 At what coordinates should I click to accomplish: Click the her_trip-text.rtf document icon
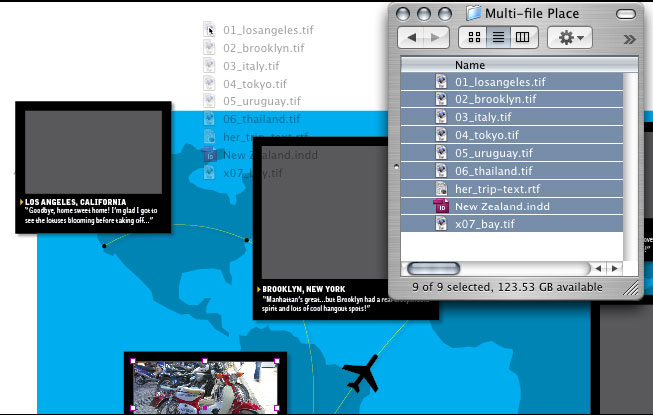[441, 188]
